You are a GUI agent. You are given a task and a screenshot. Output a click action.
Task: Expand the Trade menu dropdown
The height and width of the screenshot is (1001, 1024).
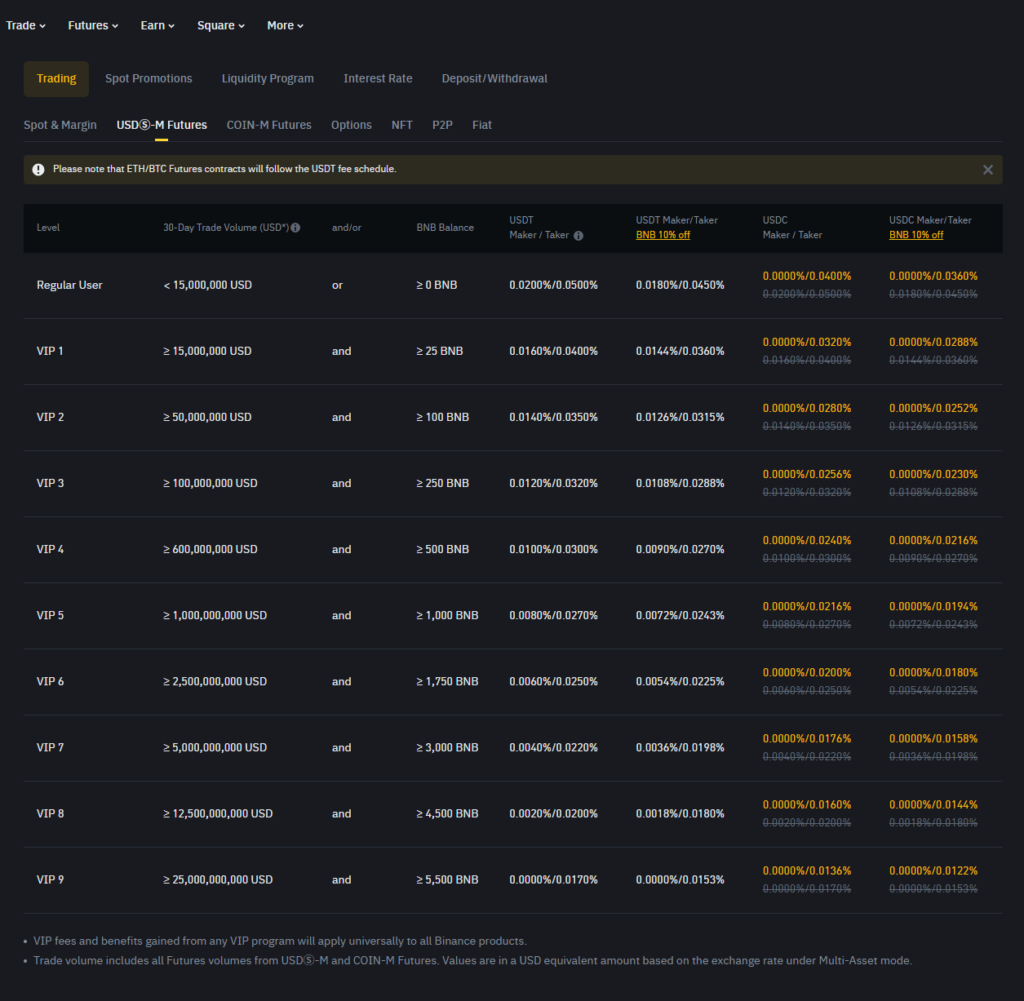(x=26, y=26)
